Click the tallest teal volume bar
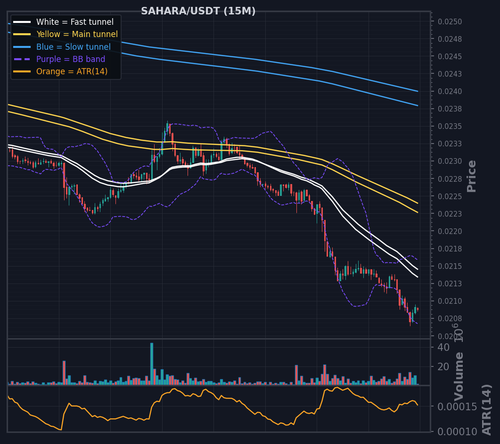 [152, 364]
